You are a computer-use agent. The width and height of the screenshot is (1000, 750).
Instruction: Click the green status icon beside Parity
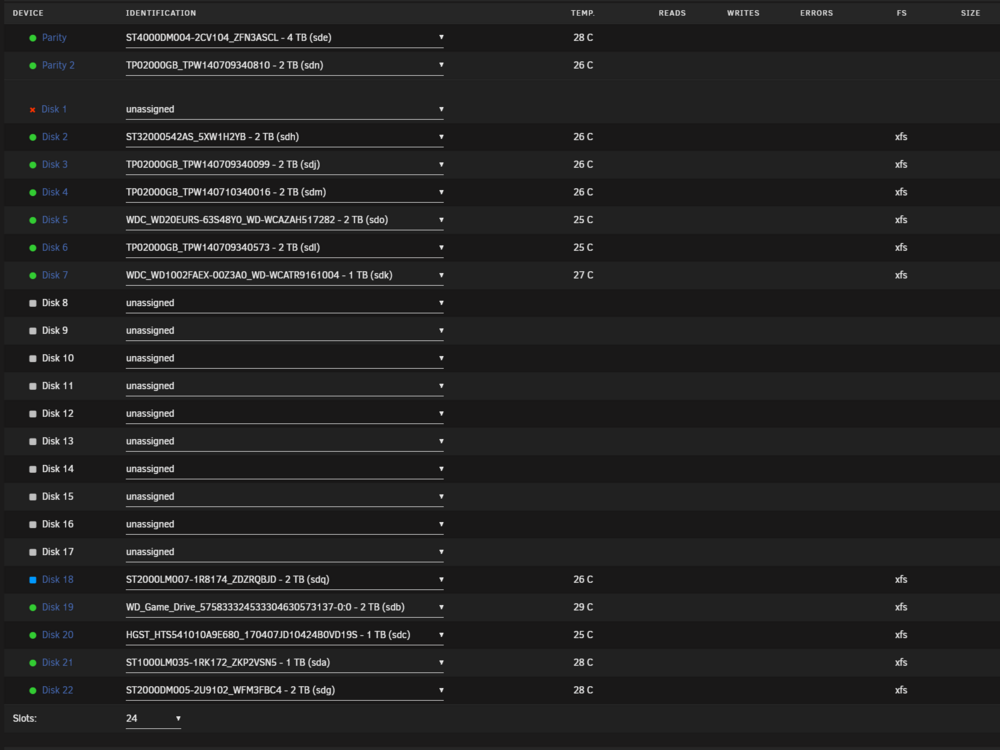click(33, 38)
